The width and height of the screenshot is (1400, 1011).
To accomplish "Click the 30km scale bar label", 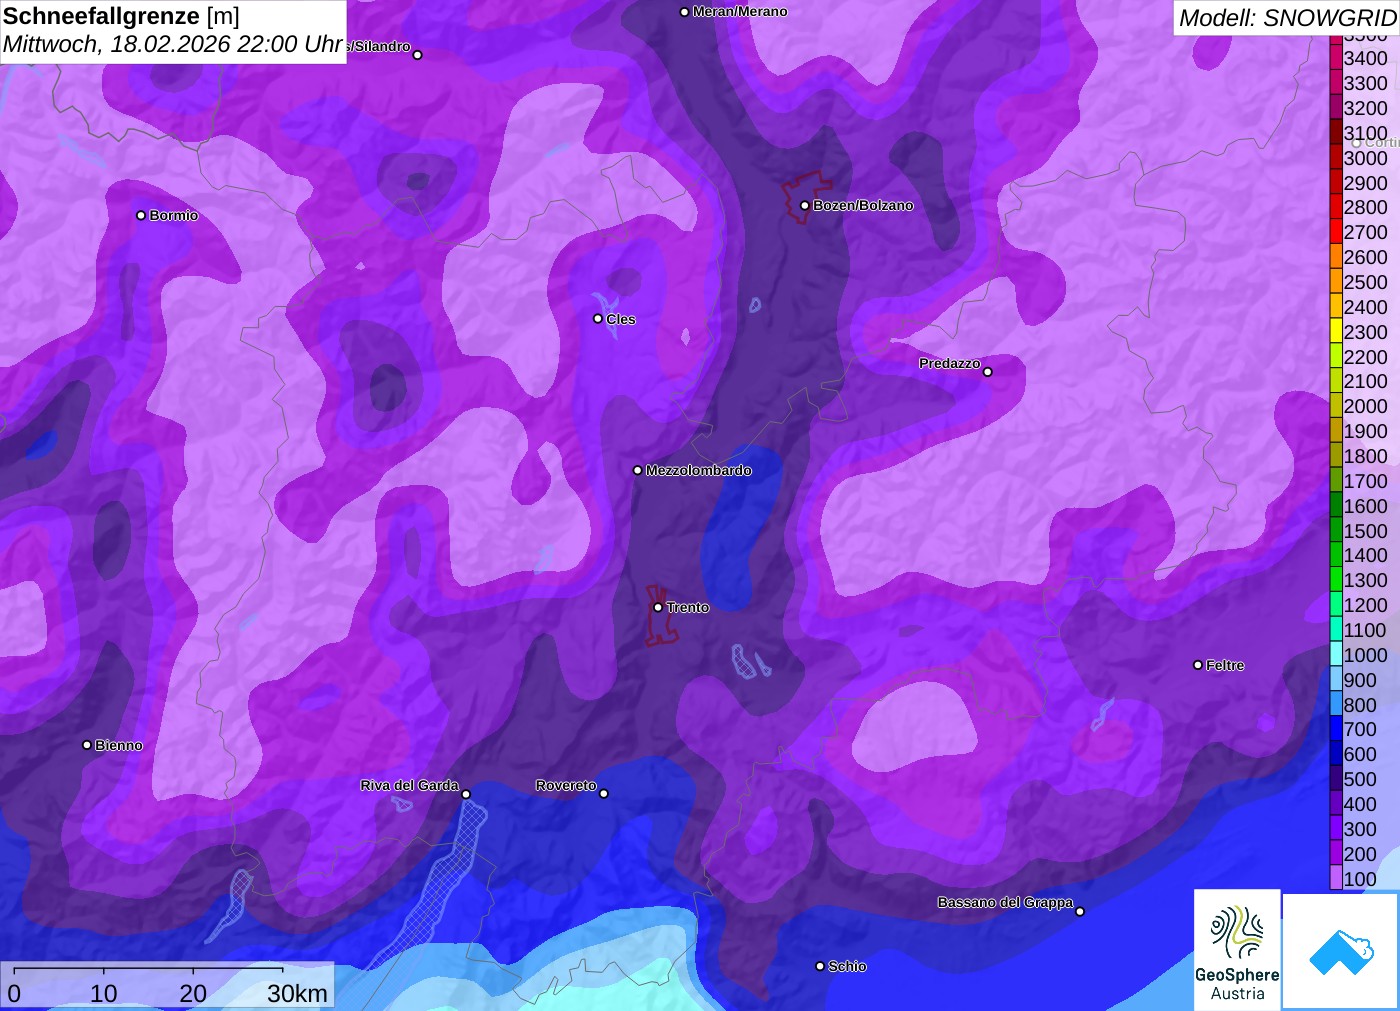I will click(297, 993).
